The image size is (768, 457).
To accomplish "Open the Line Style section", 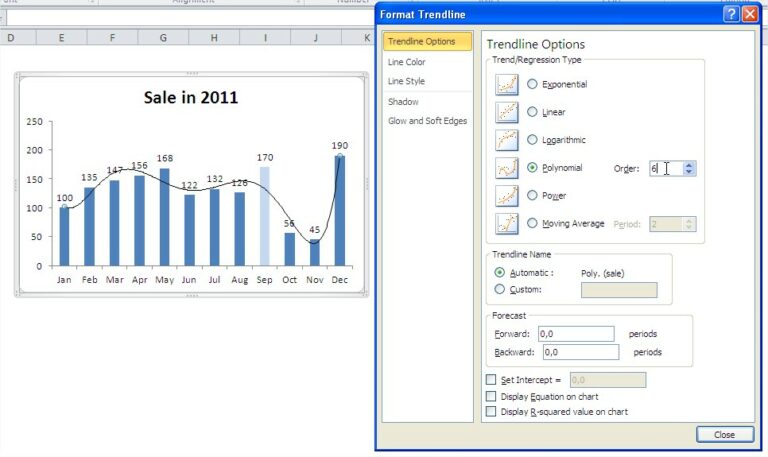I will (406, 81).
